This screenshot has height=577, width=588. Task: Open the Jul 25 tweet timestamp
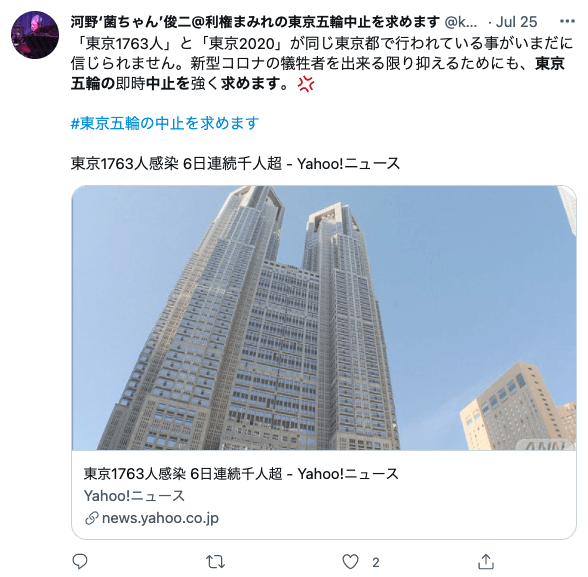click(x=516, y=22)
